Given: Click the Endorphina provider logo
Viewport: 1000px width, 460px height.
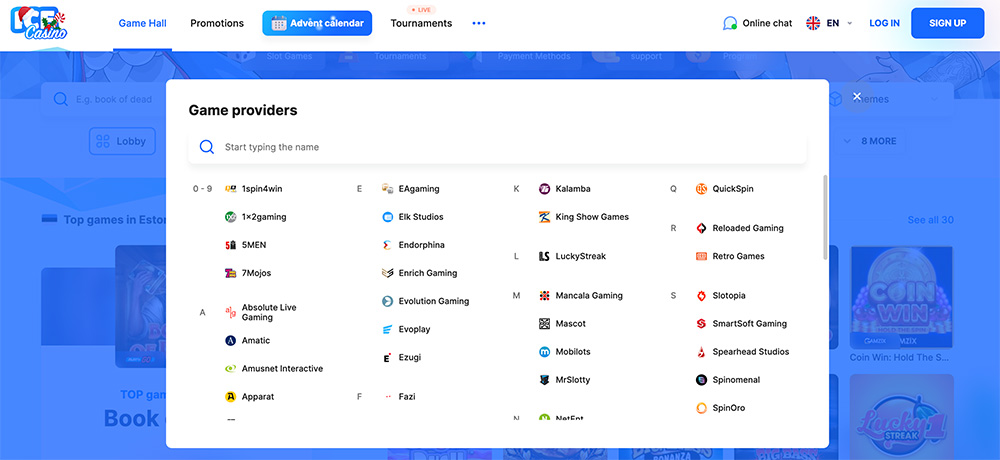Looking at the screenshot, I should (387, 245).
